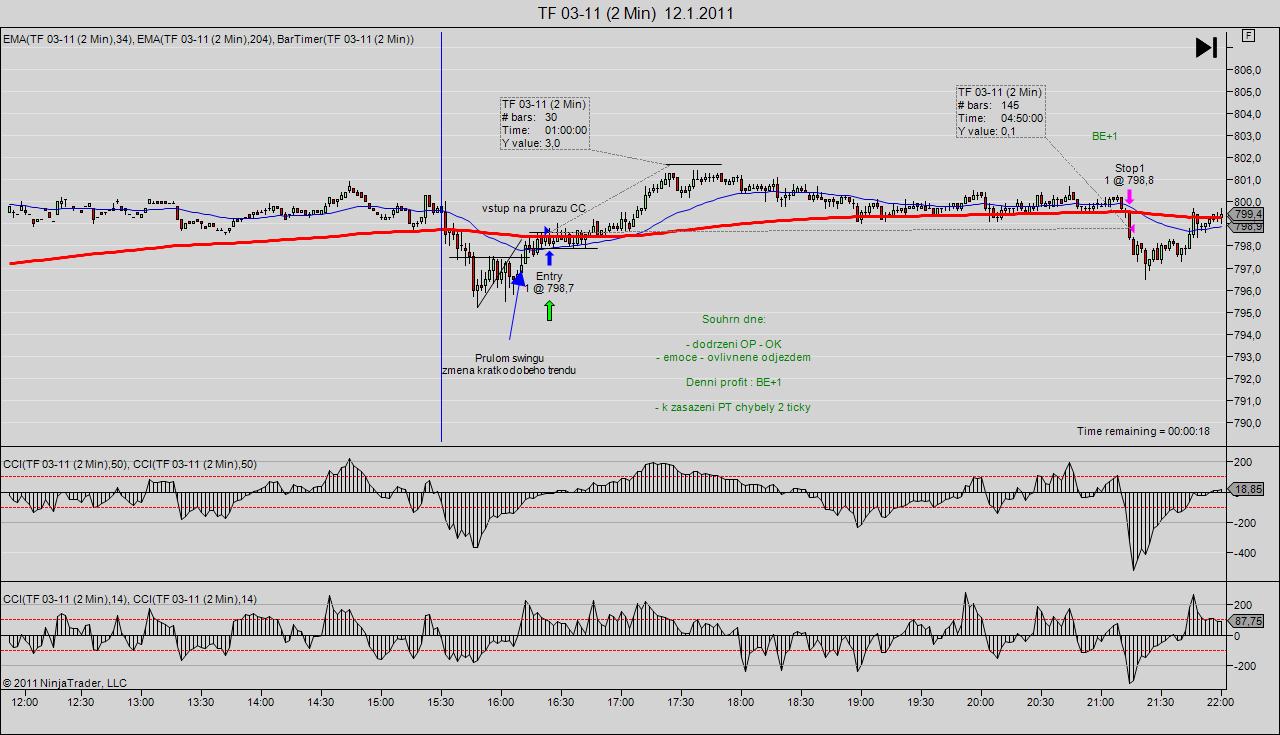Viewport: 1280px width, 735px height.
Task: Select the small magenta exit triangle marker
Action: pyautogui.click(x=1132, y=230)
